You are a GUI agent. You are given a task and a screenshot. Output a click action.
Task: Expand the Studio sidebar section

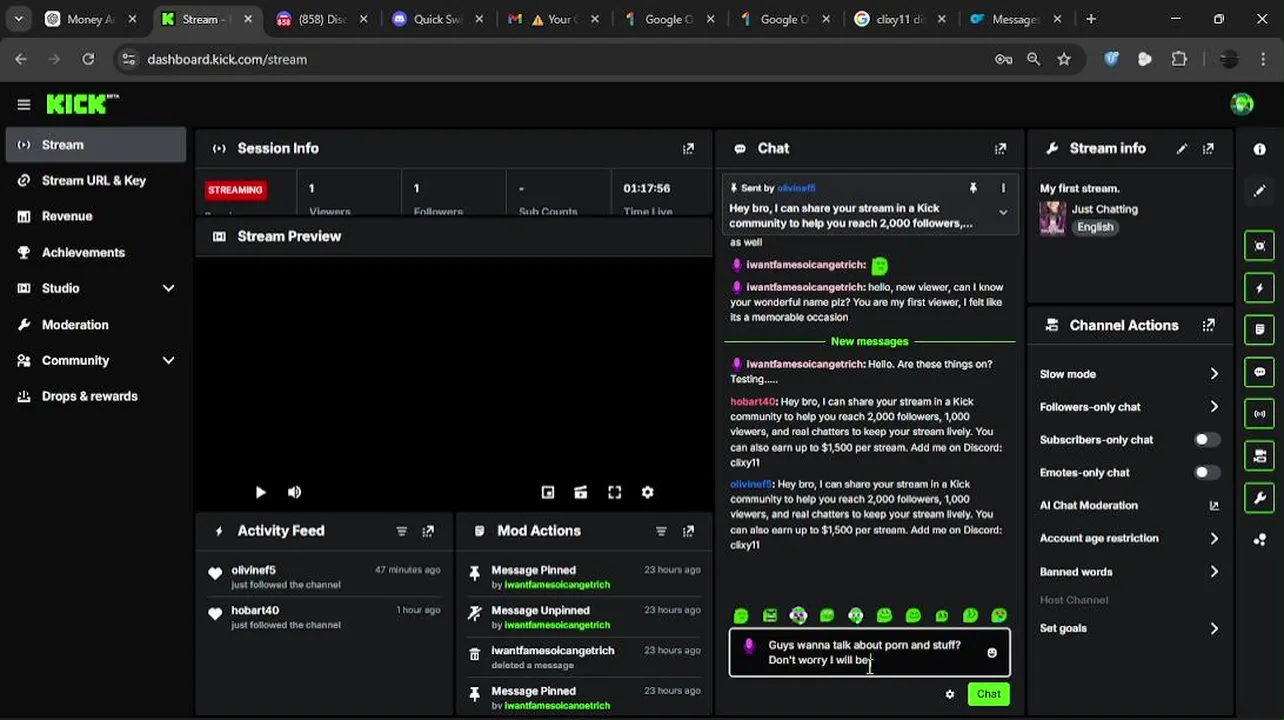168,288
